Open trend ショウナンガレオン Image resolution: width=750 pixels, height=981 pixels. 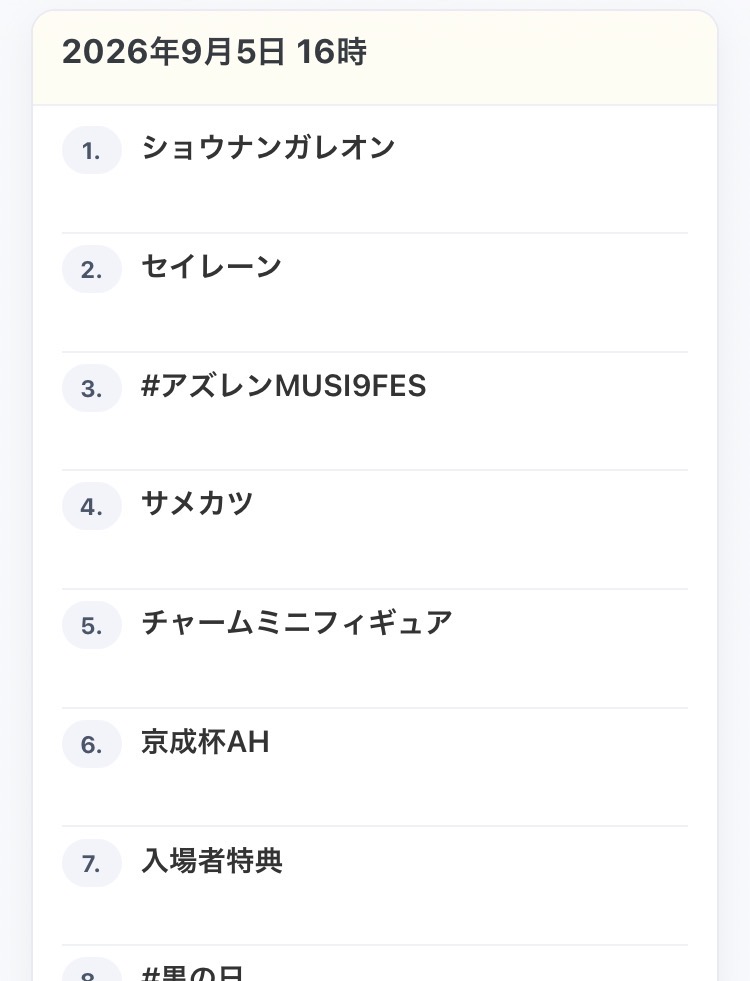268,148
